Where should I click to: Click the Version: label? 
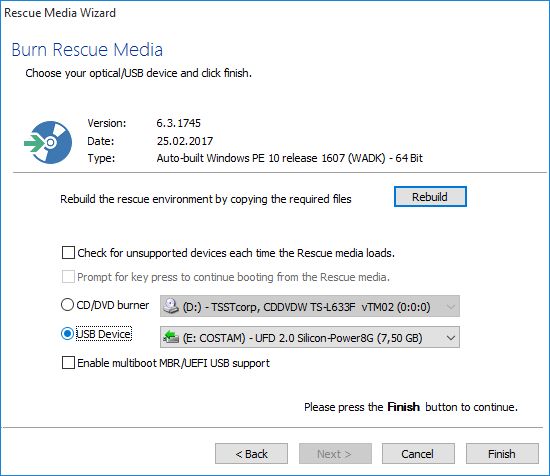coord(107,123)
